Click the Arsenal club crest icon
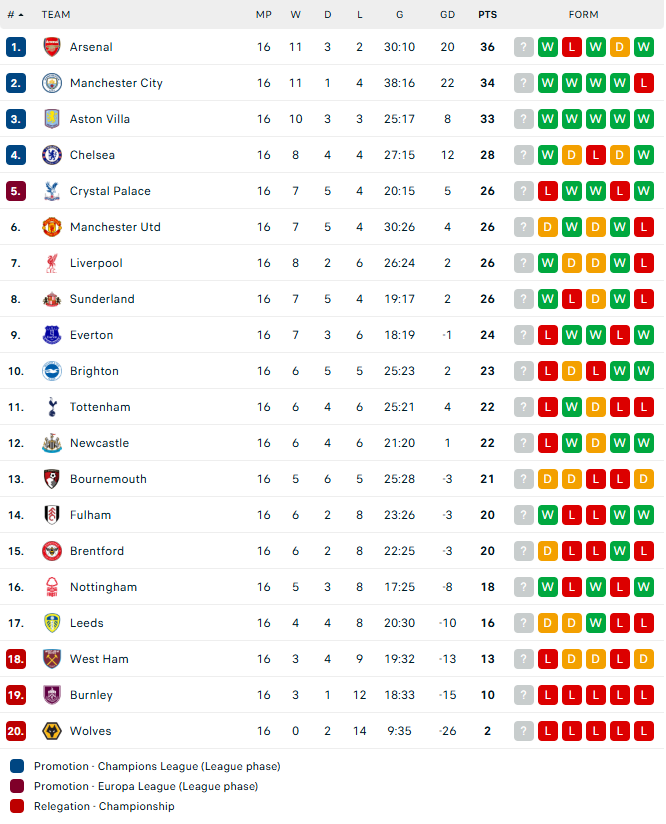The height and width of the screenshot is (824, 666). click(x=52, y=47)
